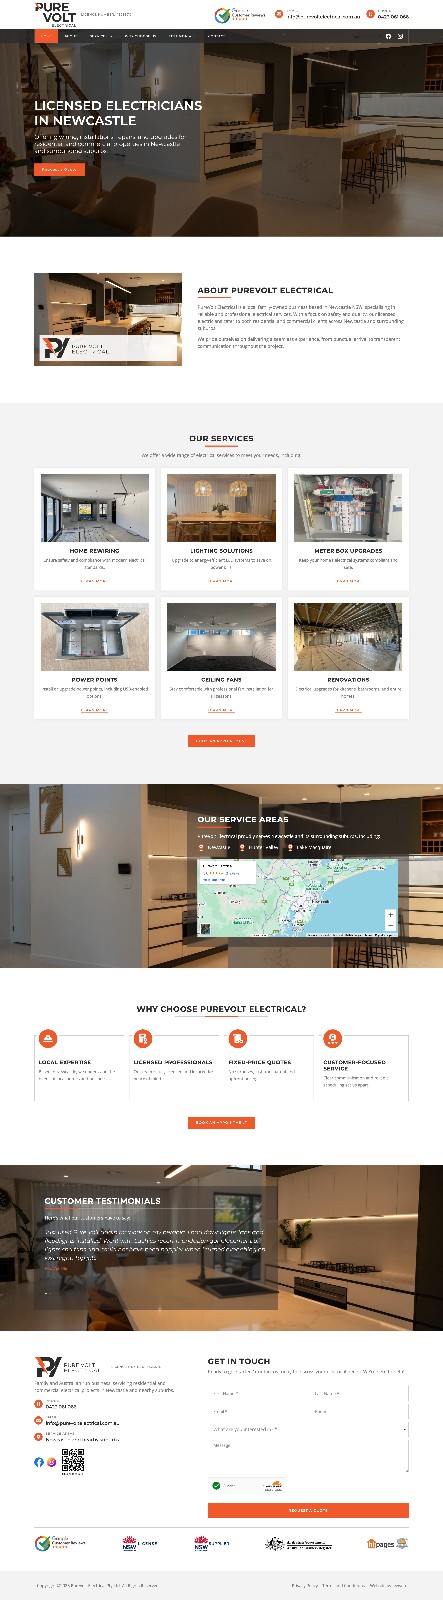Click into the Message text area
Viewport: 443px width, 1600px height.
(308, 1455)
